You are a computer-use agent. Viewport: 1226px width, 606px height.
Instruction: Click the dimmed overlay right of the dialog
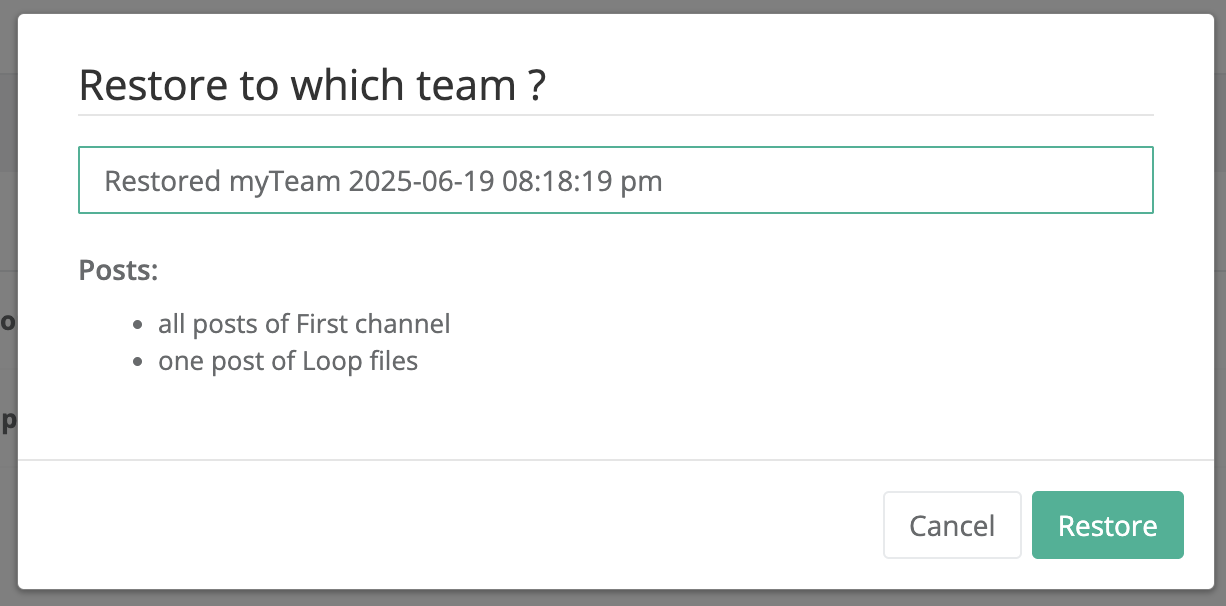click(x=1218, y=300)
